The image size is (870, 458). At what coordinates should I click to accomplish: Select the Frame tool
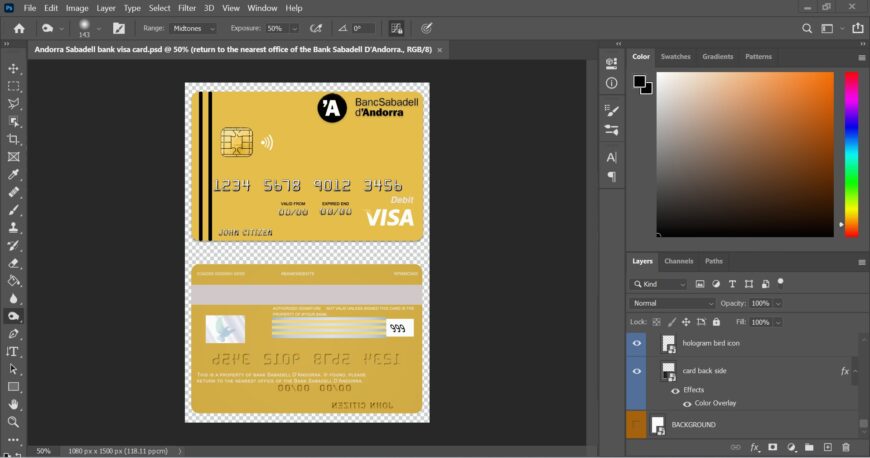point(13,157)
